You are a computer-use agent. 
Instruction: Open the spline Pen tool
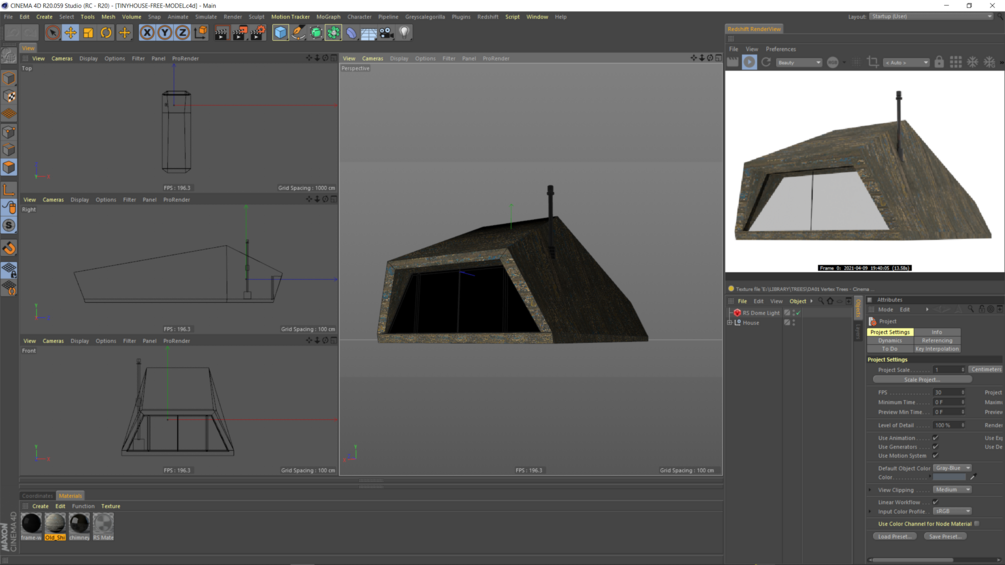(x=298, y=32)
